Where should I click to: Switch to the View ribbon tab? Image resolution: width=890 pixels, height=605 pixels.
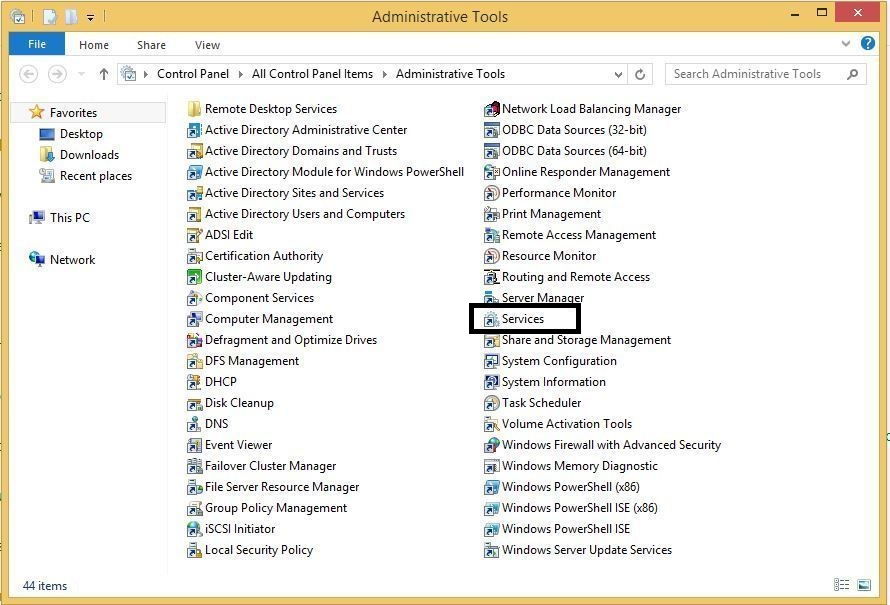[207, 45]
